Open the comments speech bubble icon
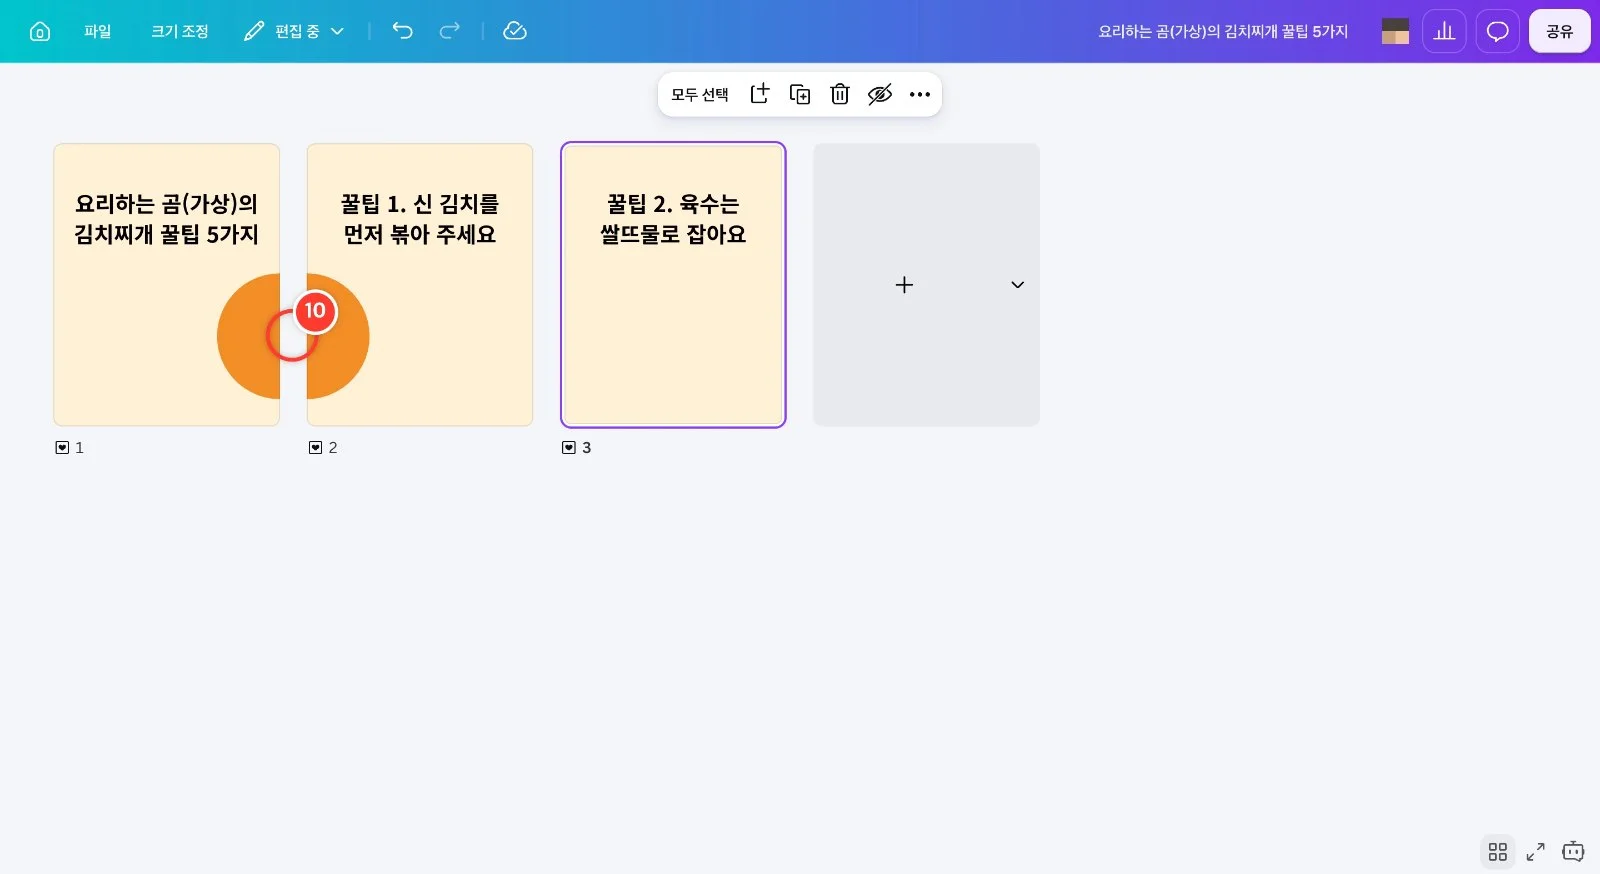Image resolution: width=1600 pixels, height=874 pixels. tap(1497, 31)
